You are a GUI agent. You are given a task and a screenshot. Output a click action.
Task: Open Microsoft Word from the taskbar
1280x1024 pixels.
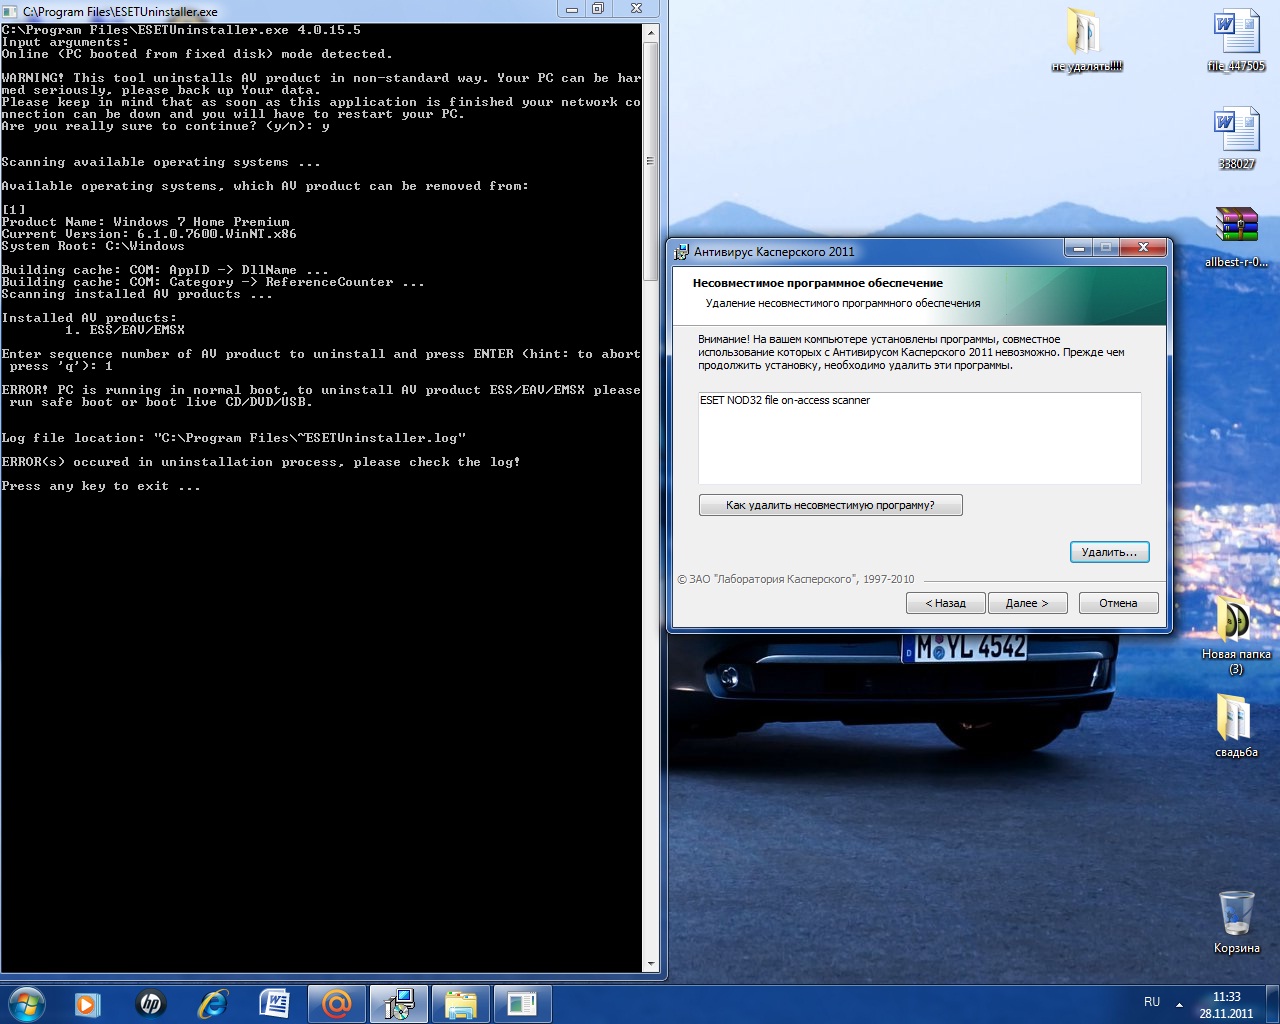274,1003
